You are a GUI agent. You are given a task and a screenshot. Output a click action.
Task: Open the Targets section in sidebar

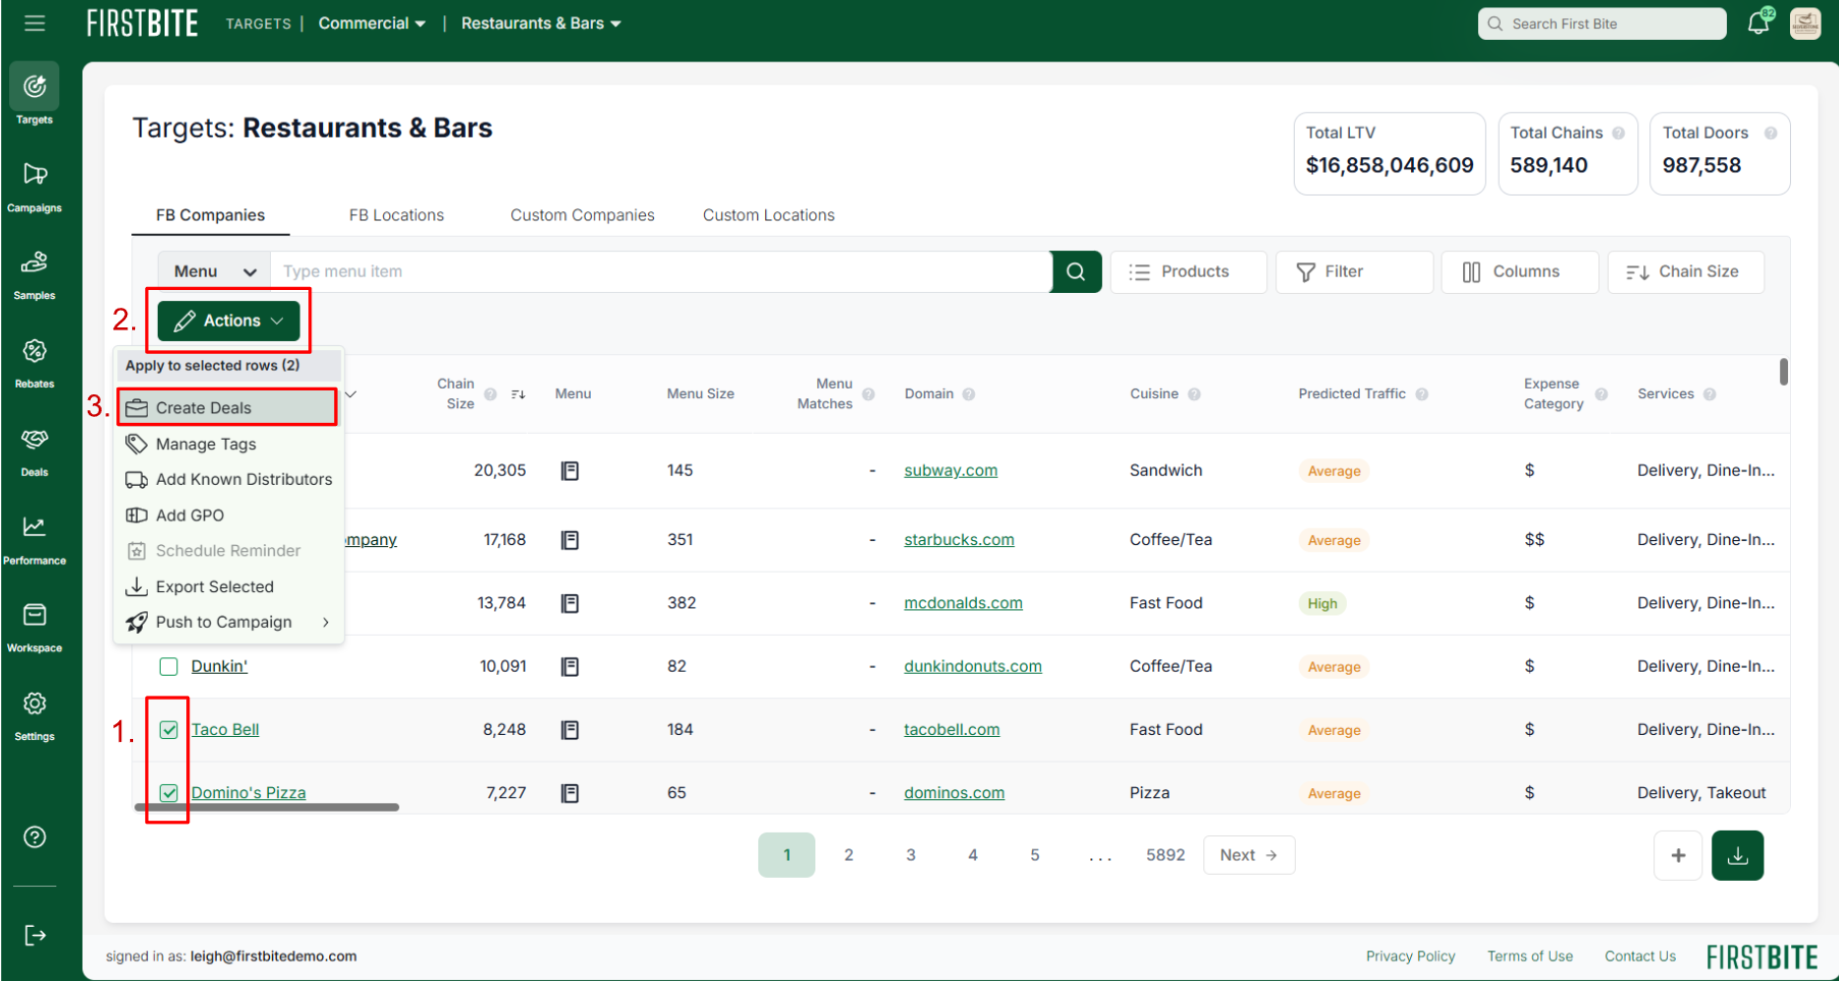coord(34,96)
